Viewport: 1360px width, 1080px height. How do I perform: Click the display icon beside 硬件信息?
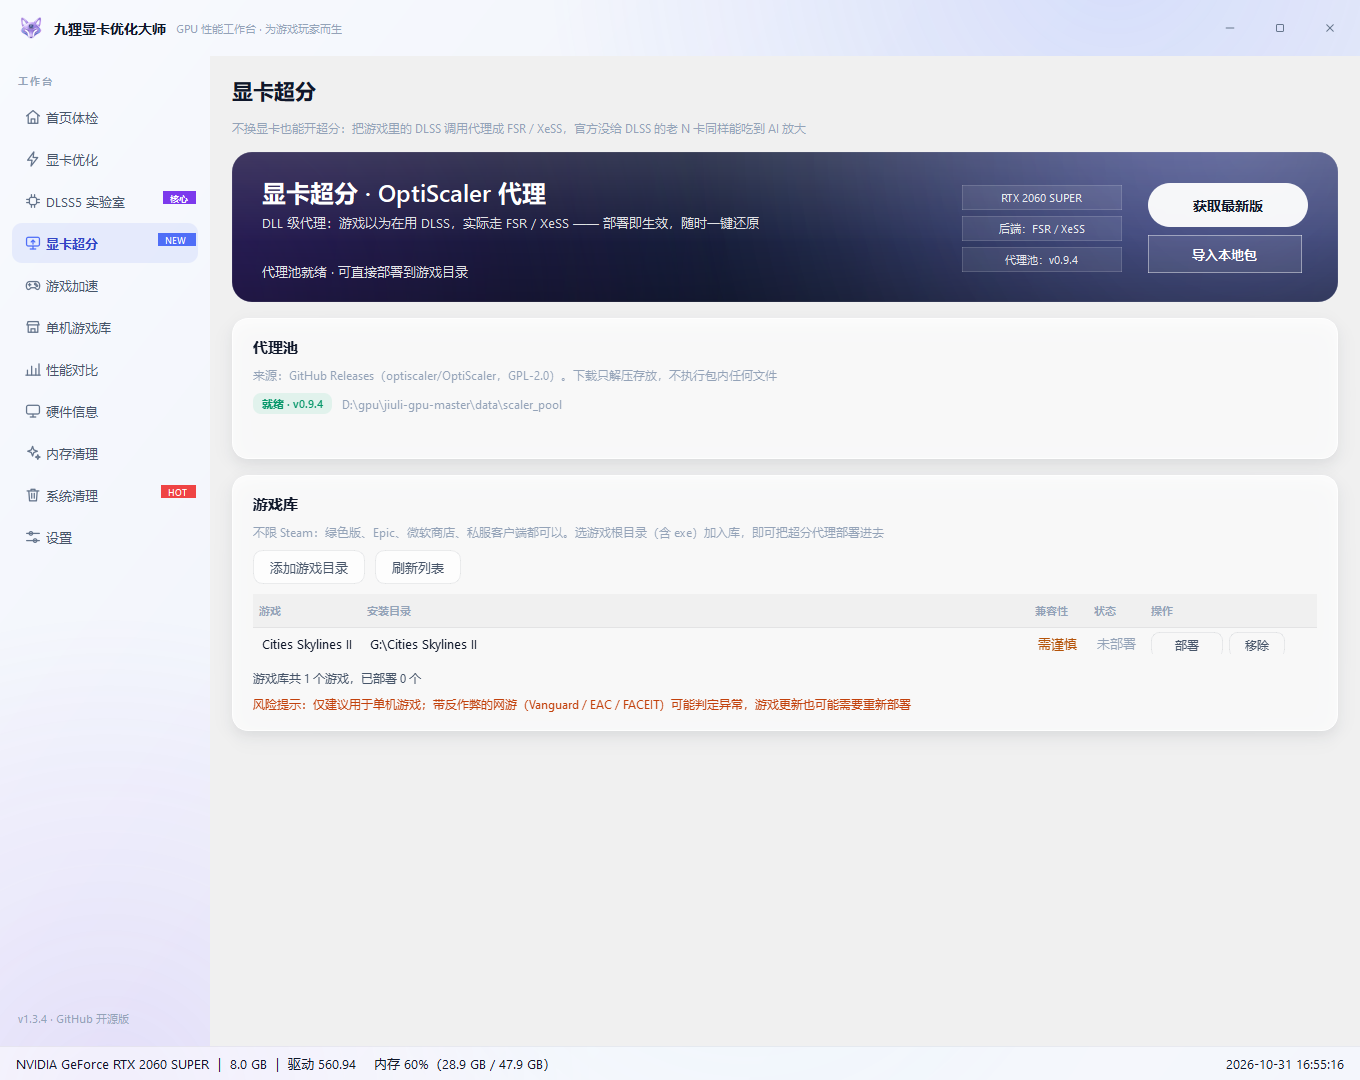[x=33, y=412]
